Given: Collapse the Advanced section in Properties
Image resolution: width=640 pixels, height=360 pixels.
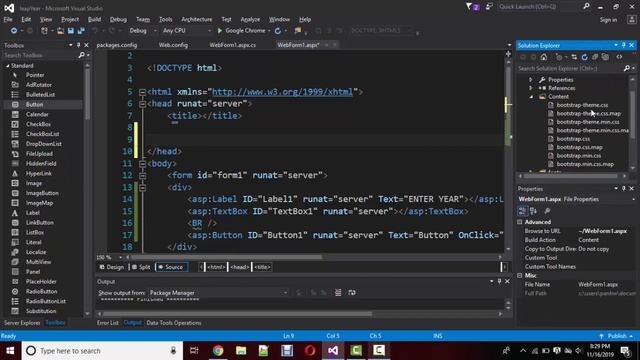Looking at the screenshot, I should pos(520,222).
